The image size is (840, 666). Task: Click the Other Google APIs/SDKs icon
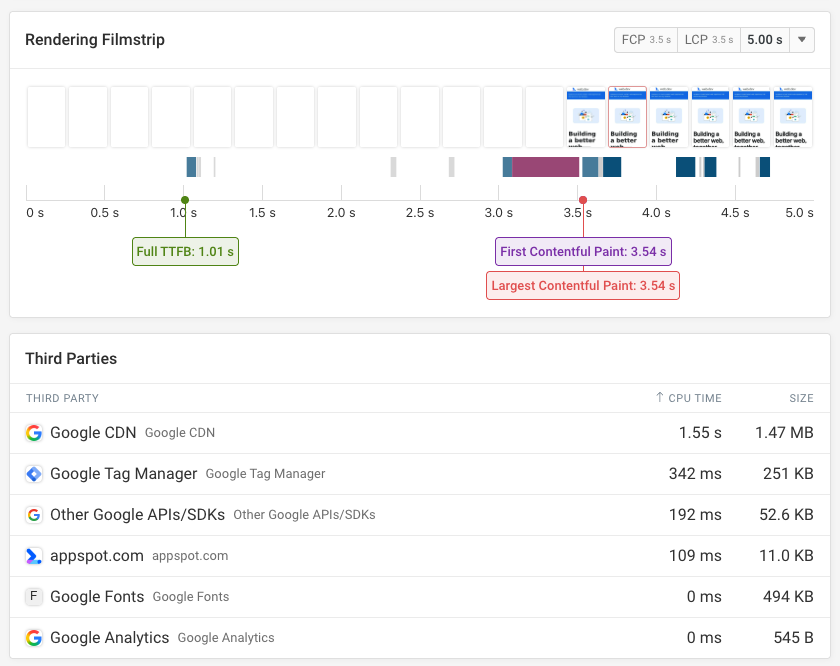(34, 515)
